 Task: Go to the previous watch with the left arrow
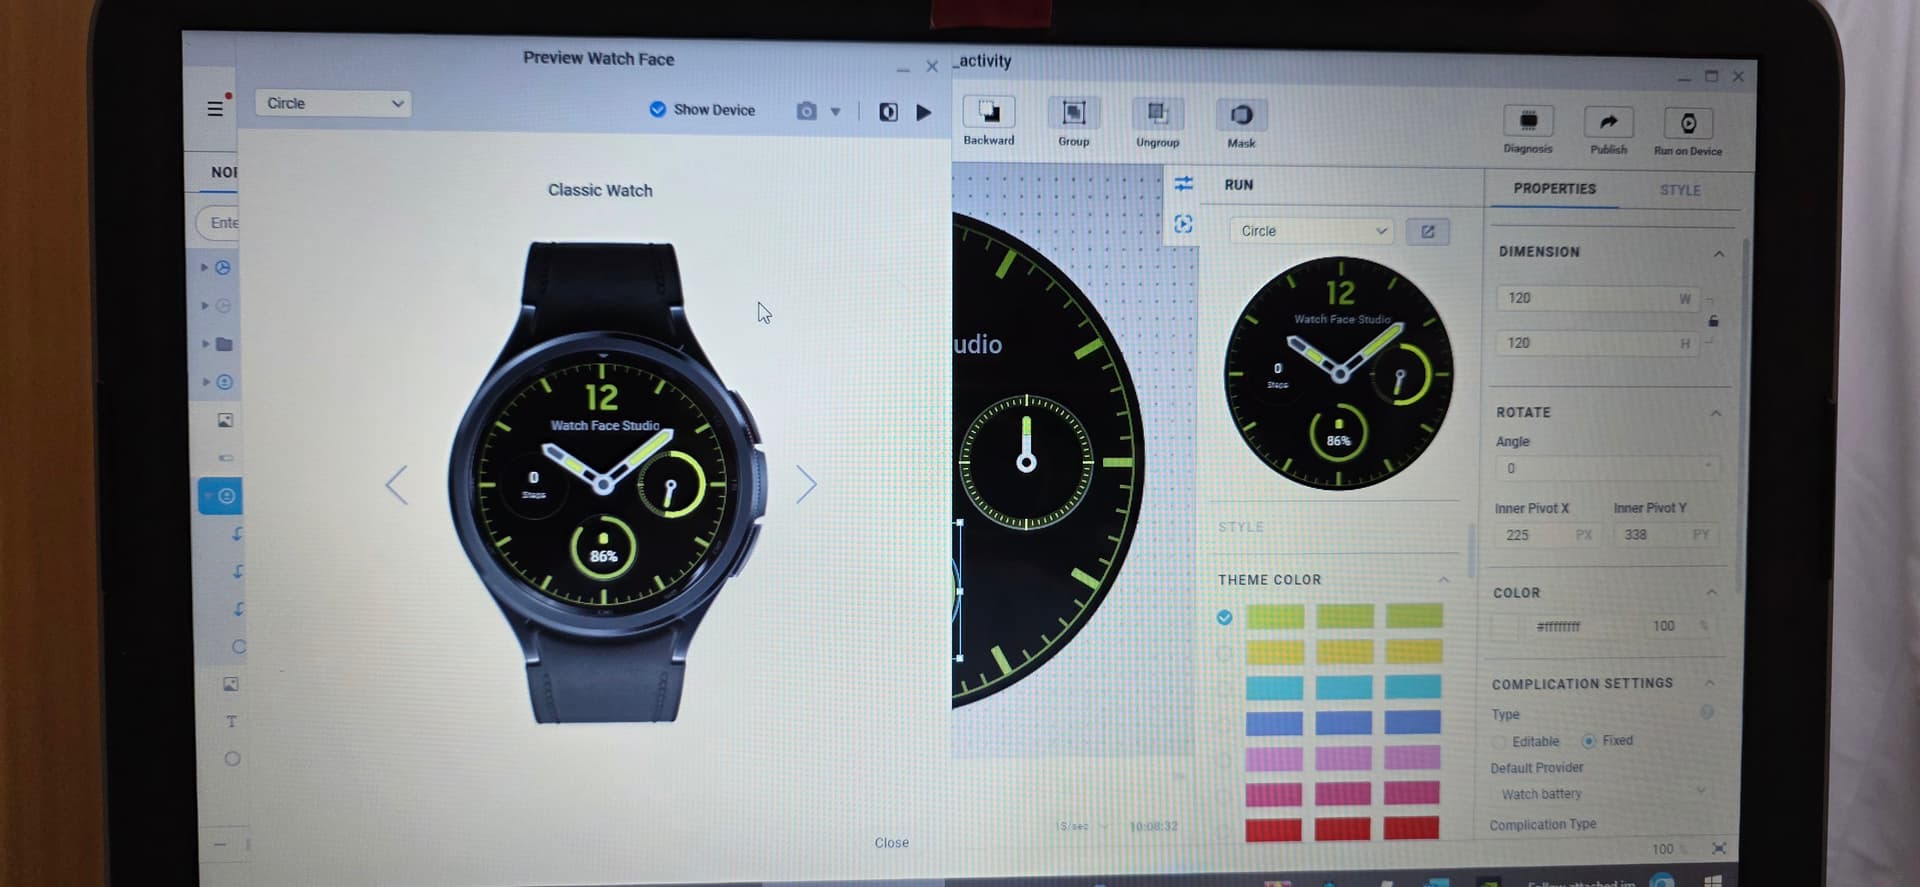click(397, 485)
